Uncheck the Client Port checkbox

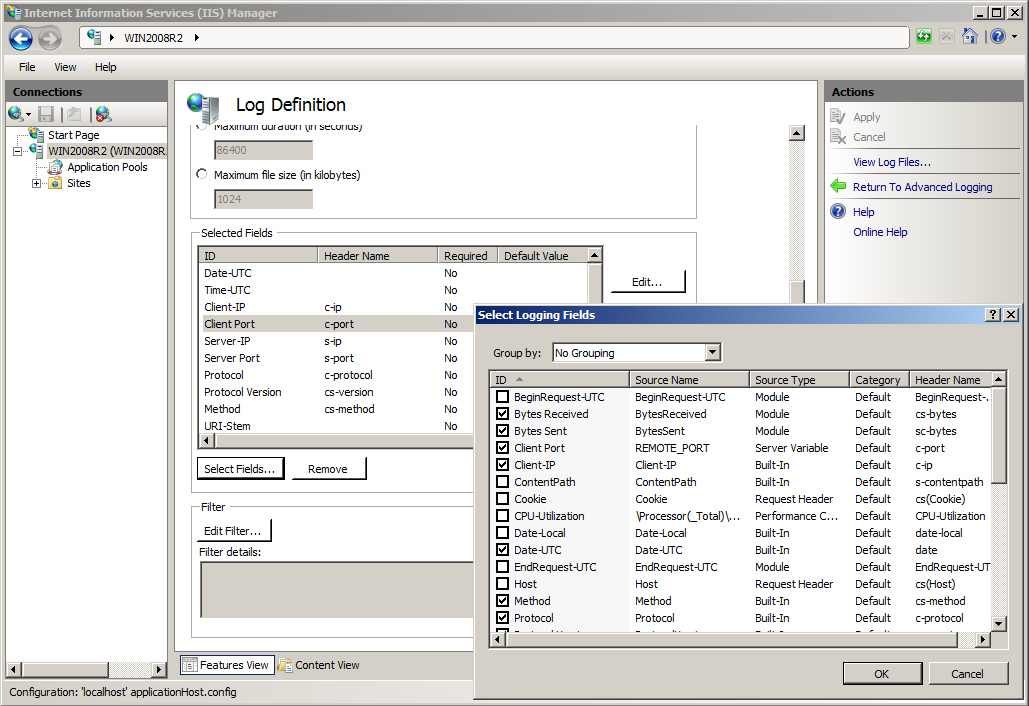(503, 448)
